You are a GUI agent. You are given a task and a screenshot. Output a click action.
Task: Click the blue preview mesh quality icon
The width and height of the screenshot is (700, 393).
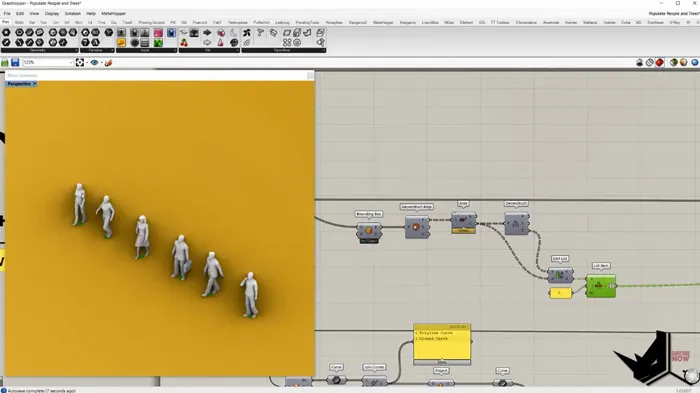coord(695,63)
